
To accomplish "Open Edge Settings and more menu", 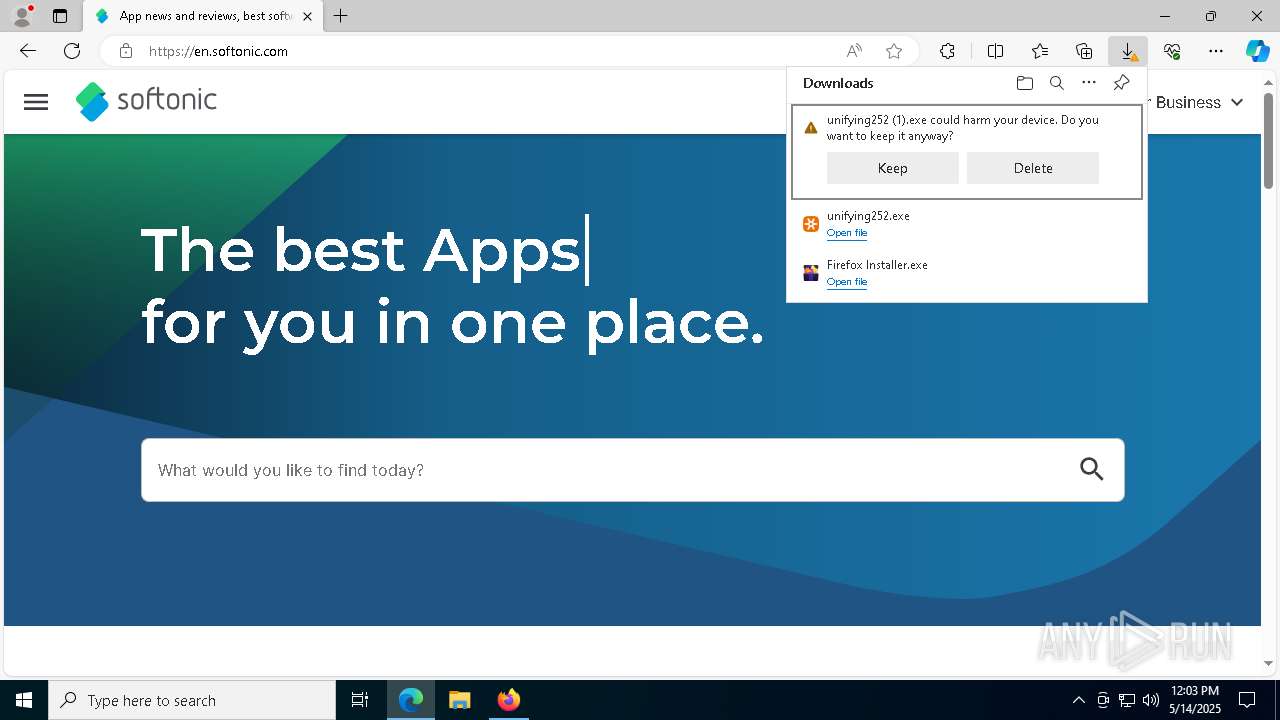I will 1216,51.
